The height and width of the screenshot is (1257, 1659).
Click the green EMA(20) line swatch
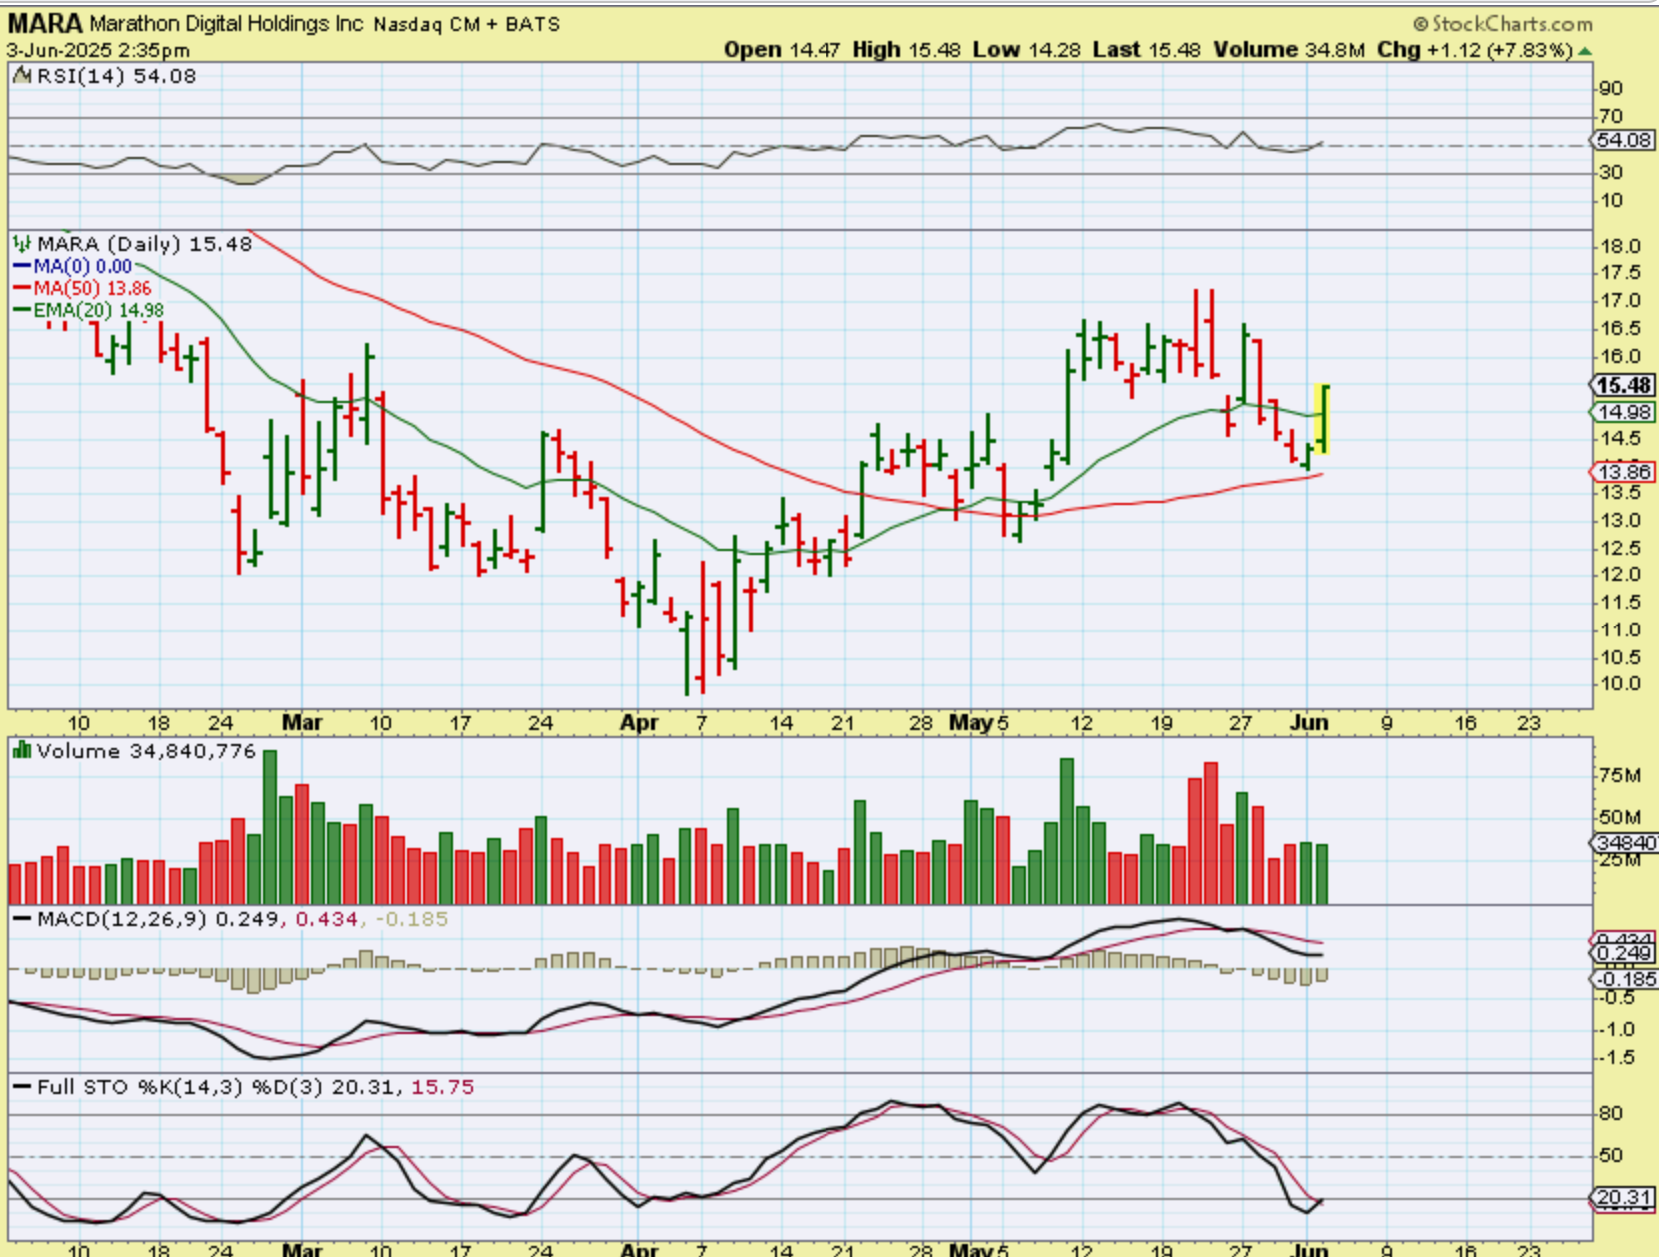click(22, 310)
